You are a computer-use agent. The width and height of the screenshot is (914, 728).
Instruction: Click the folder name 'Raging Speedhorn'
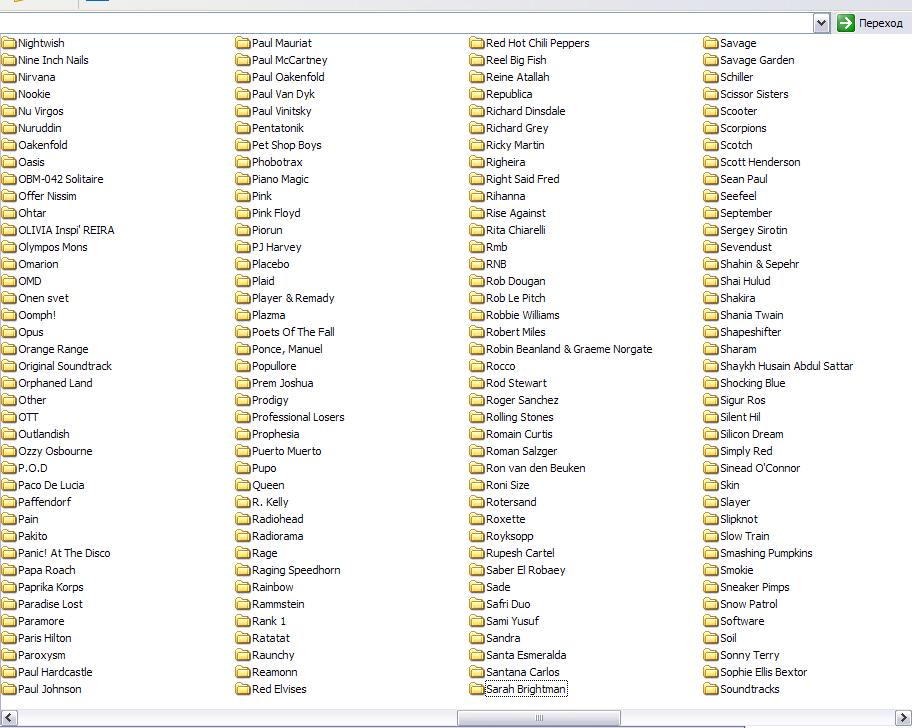[x=296, y=570]
